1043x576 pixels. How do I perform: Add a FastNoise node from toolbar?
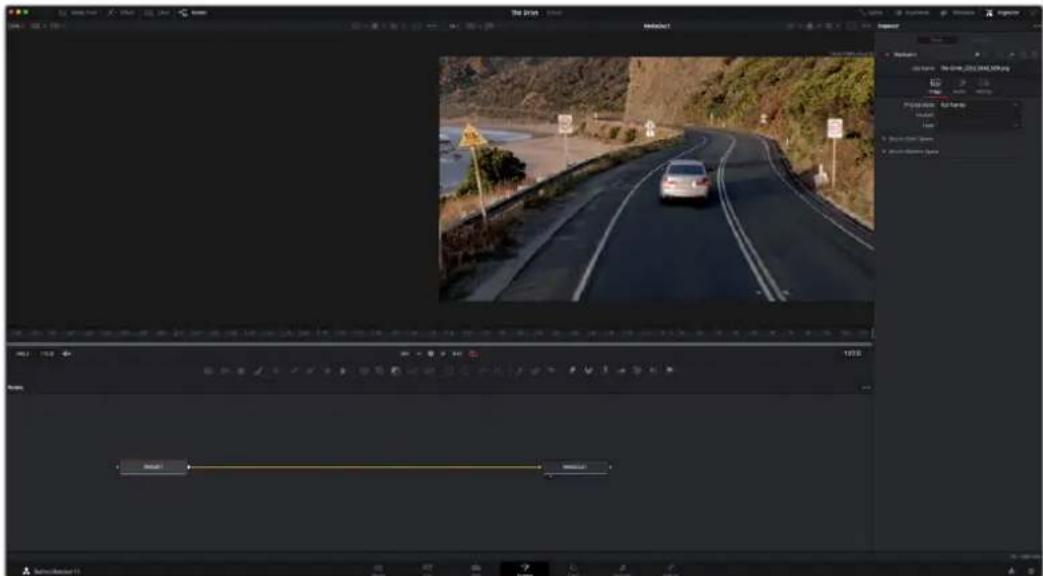tap(224, 370)
